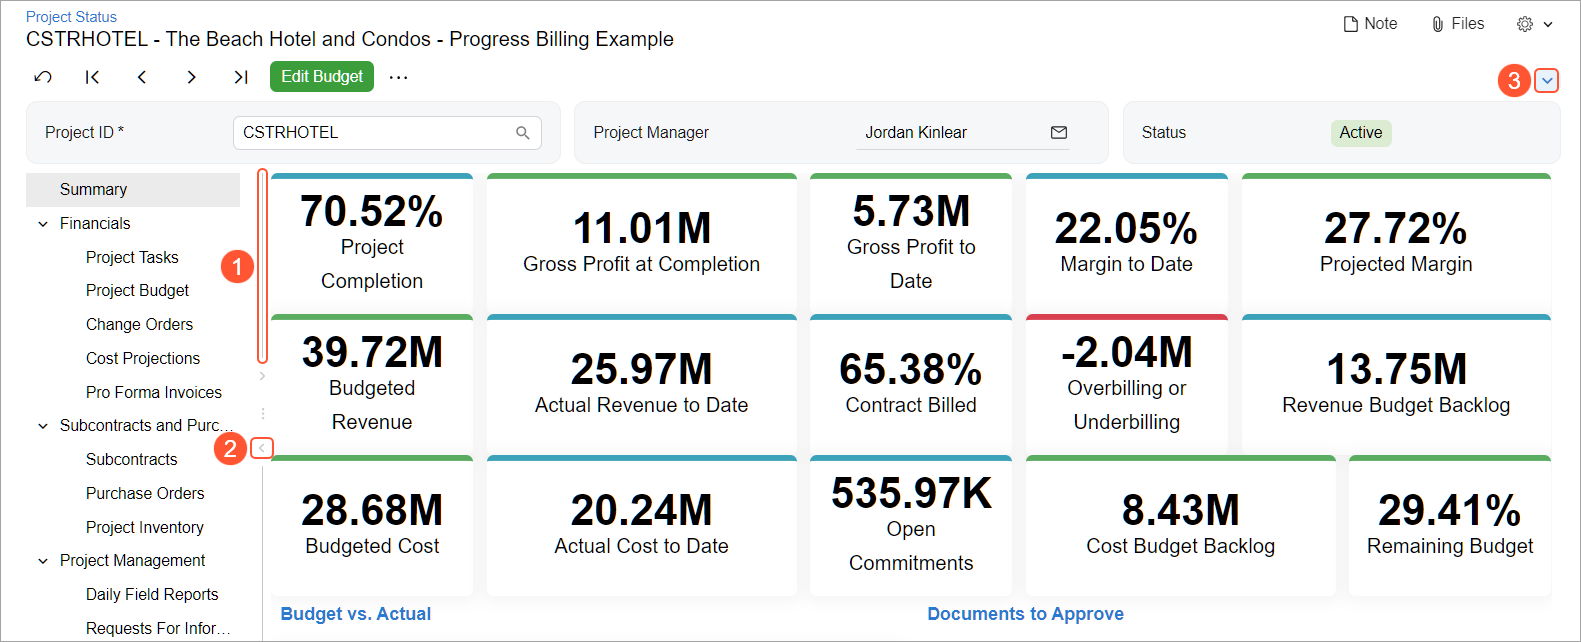The height and width of the screenshot is (642, 1581).
Task: Jump to last record icon
Action: pos(240,77)
